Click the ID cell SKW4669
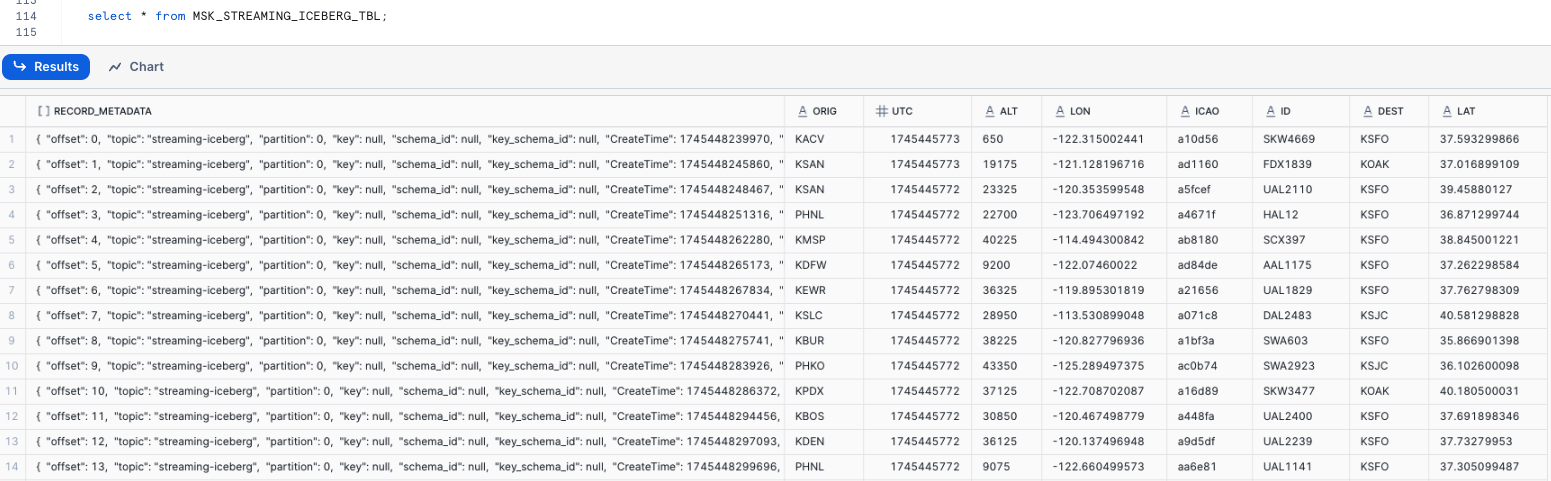Screen dimensions: 1551x481 tap(1299, 139)
